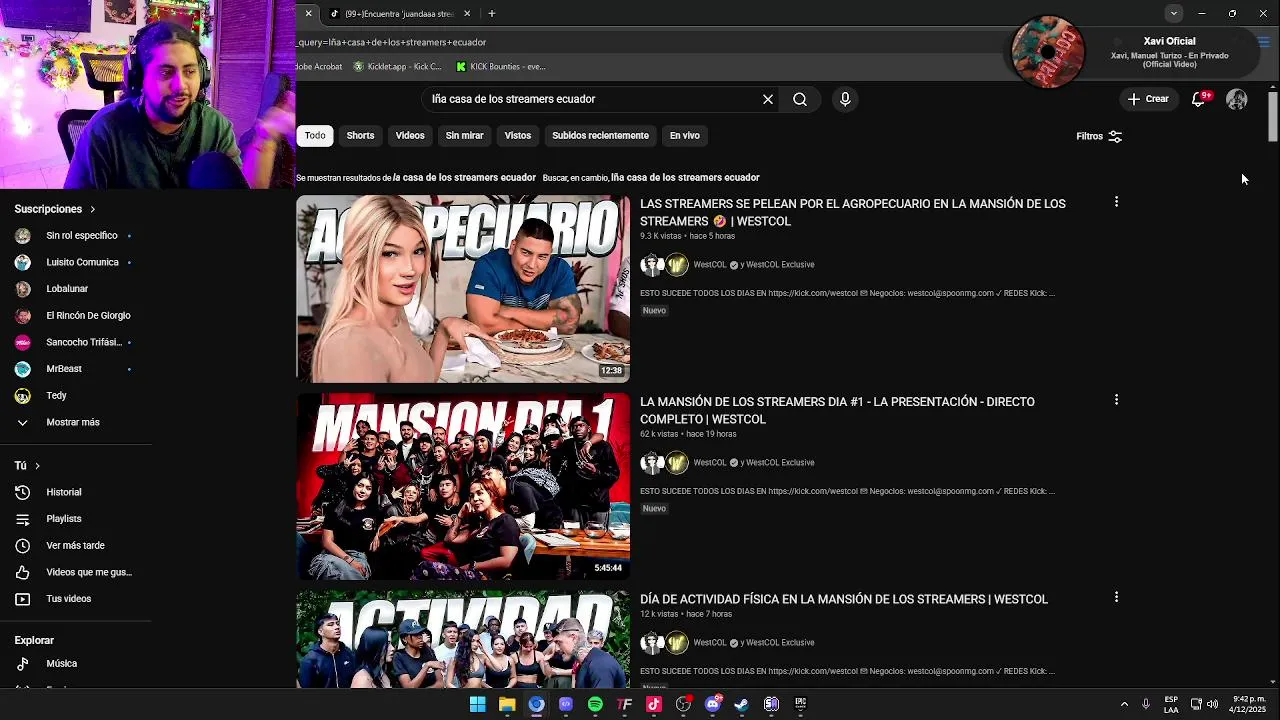This screenshot has height=720, width=1280.
Task: Open the Windows Start menu
Action: tap(477, 704)
